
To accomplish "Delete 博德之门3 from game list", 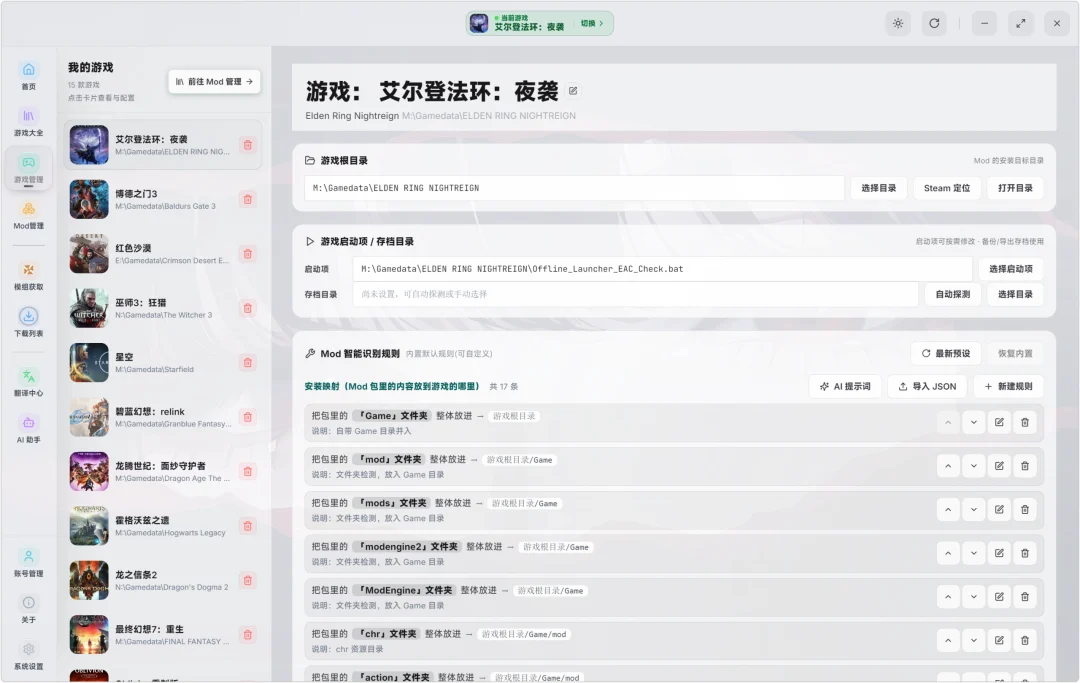I will click(x=248, y=199).
